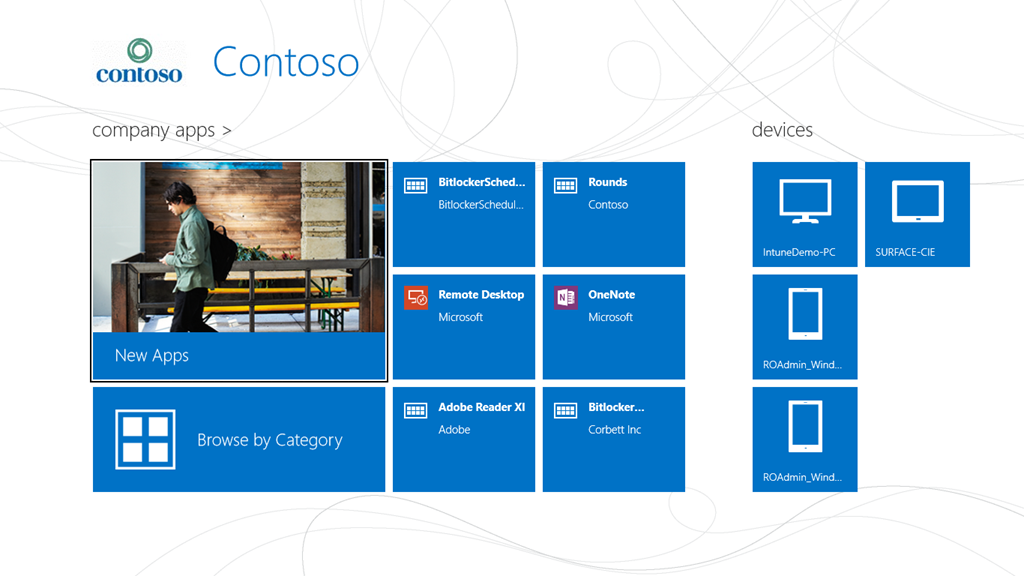The width and height of the screenshot is (1024, 576).
Task: Click the Rounds app name text
Action: tap(608, 182)
